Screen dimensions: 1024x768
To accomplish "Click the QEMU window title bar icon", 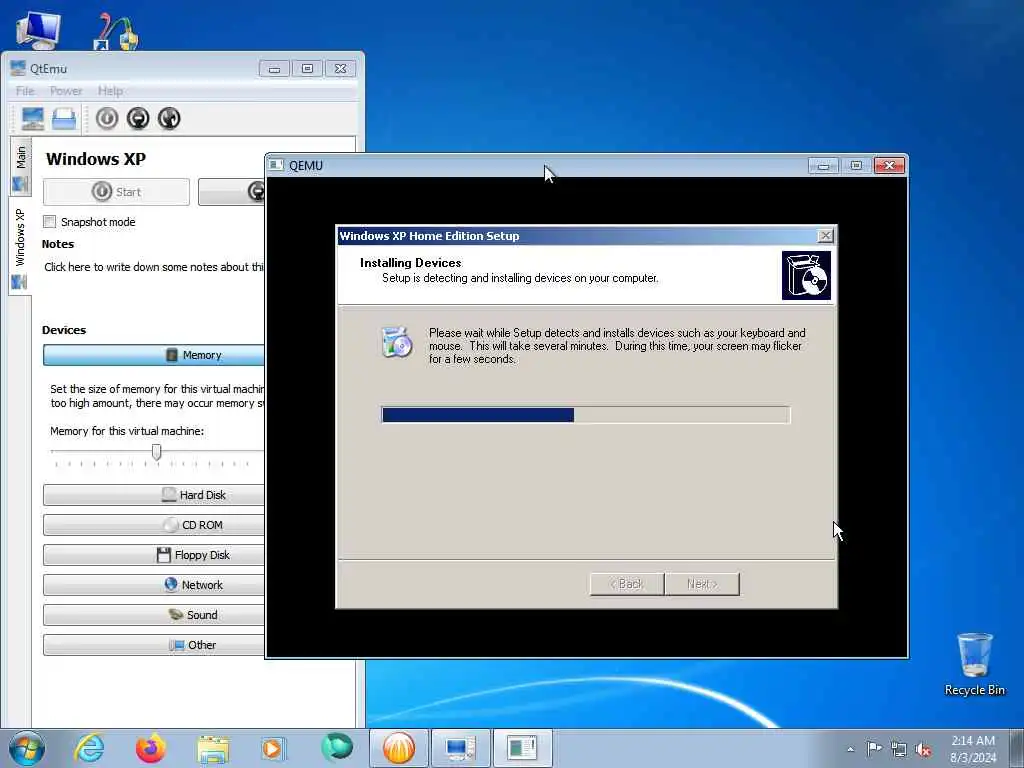I will point(277,165).
